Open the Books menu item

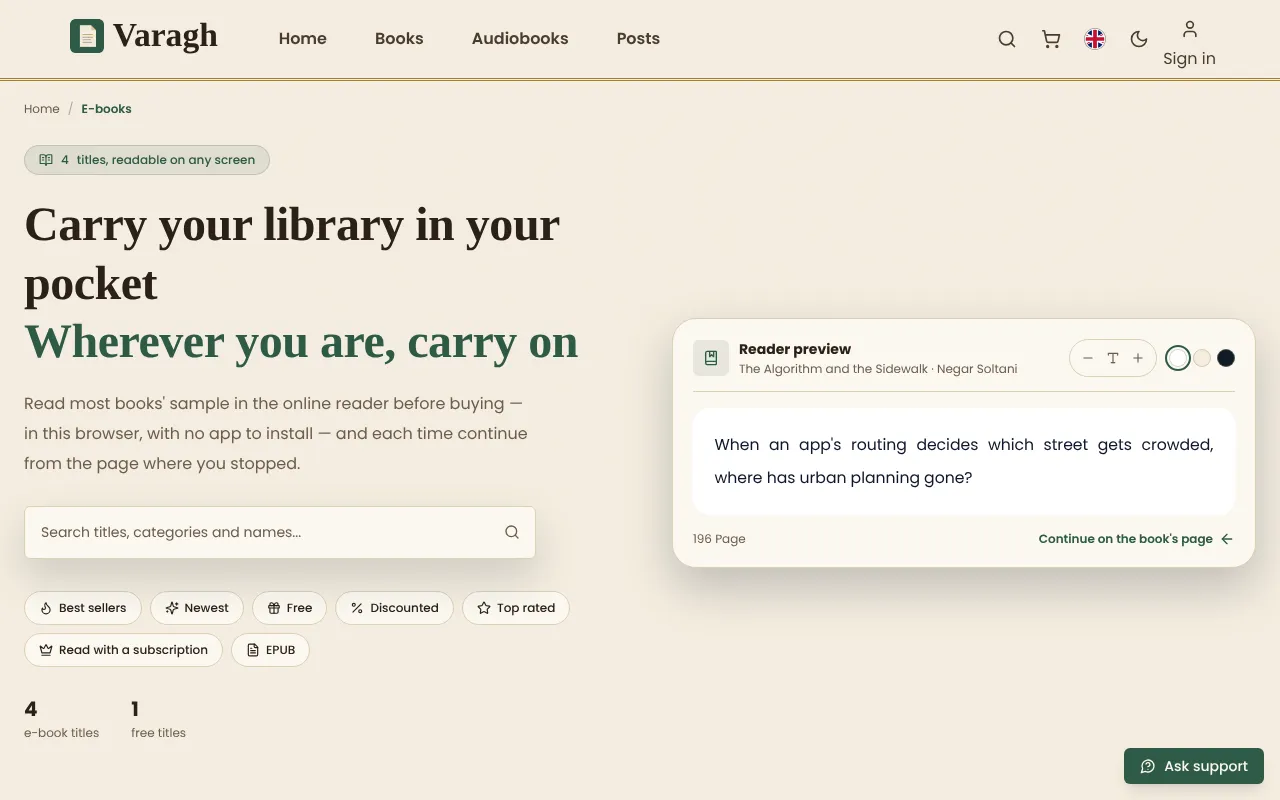[399, 39]
